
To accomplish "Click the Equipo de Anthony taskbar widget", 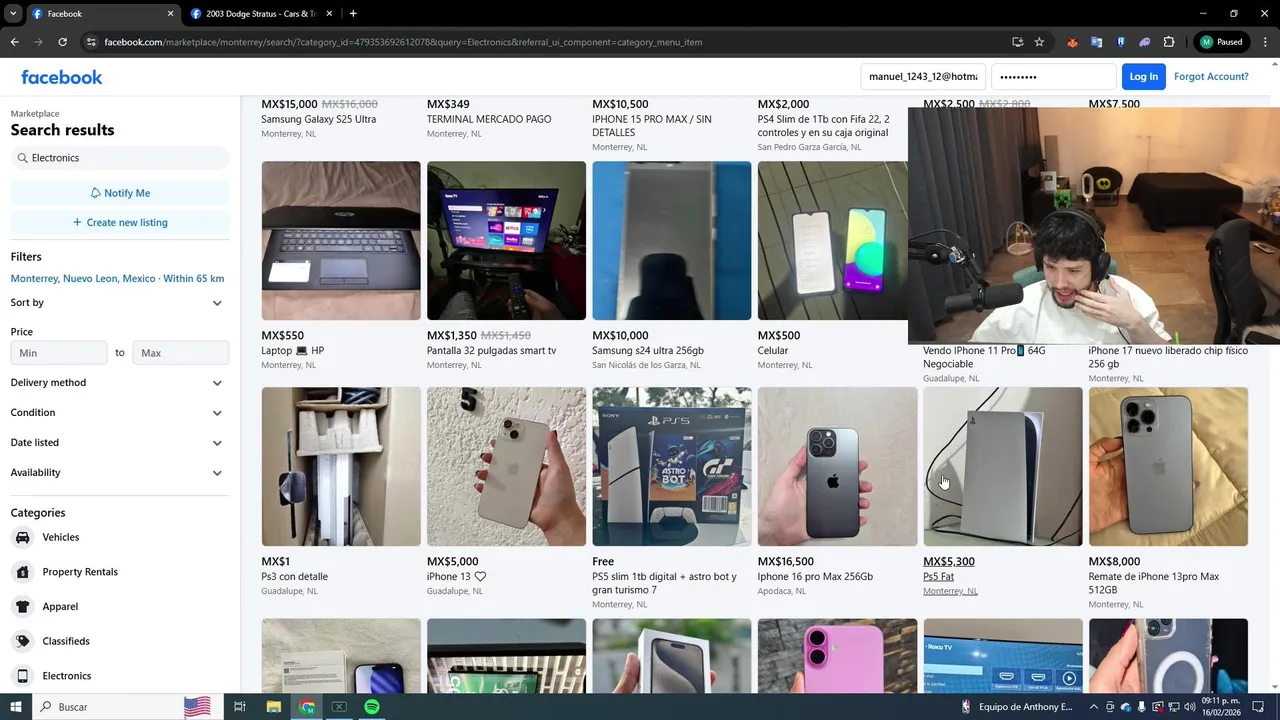I will [x=1016, y=707].
